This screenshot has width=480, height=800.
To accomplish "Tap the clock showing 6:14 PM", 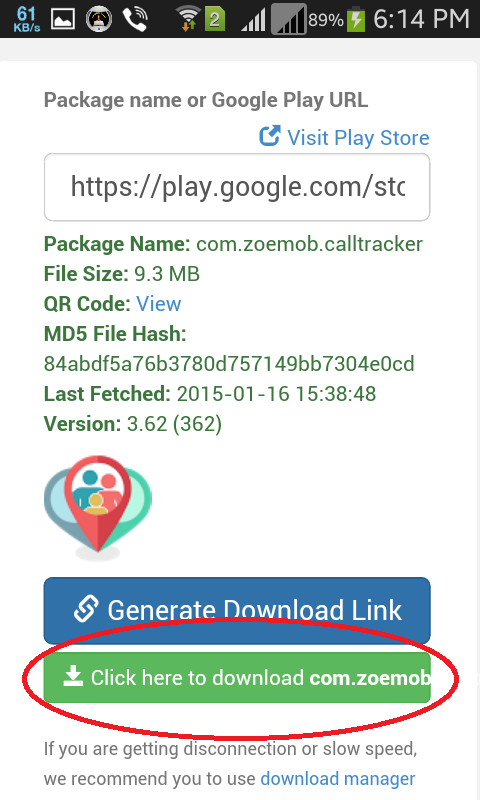I will point(421,19).
